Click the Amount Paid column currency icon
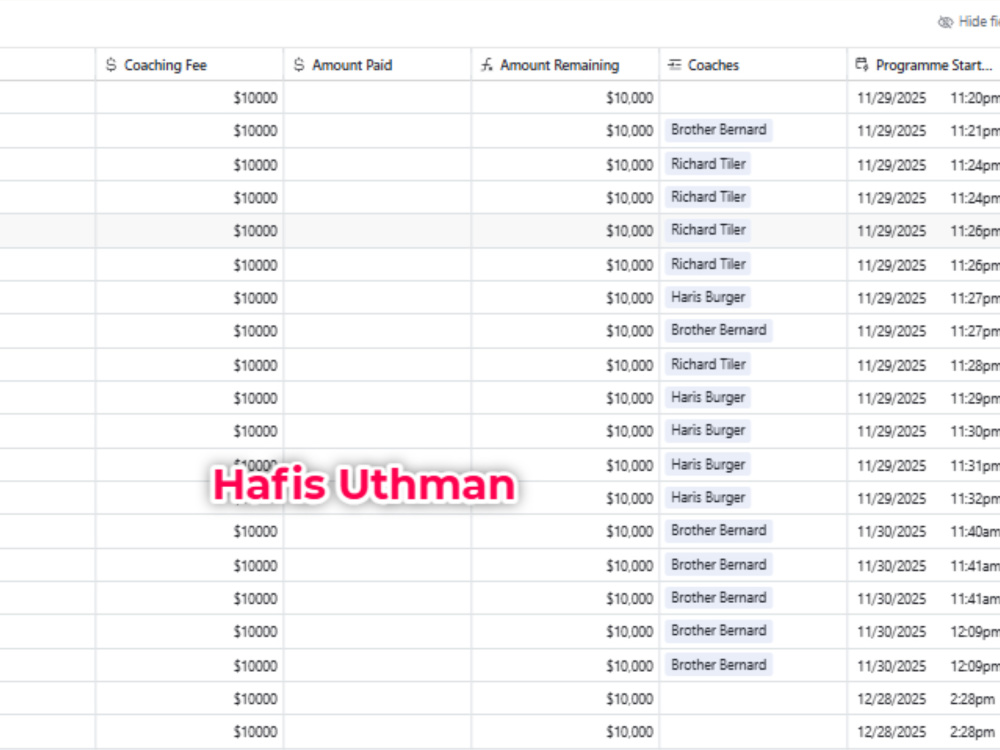This screenshot has width=1000, height=750. pyautogui.click(x=298, y=65)
